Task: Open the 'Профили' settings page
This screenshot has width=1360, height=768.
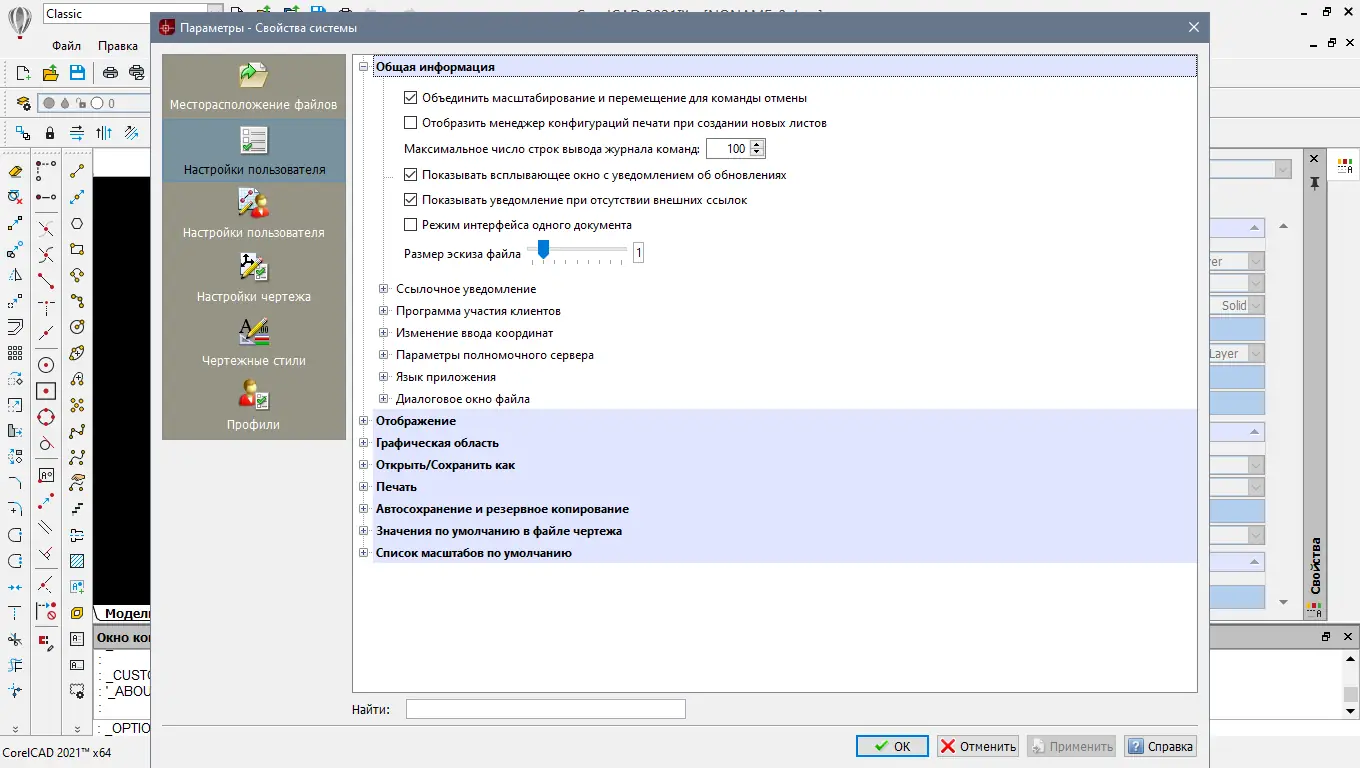Action: point(254,407)
